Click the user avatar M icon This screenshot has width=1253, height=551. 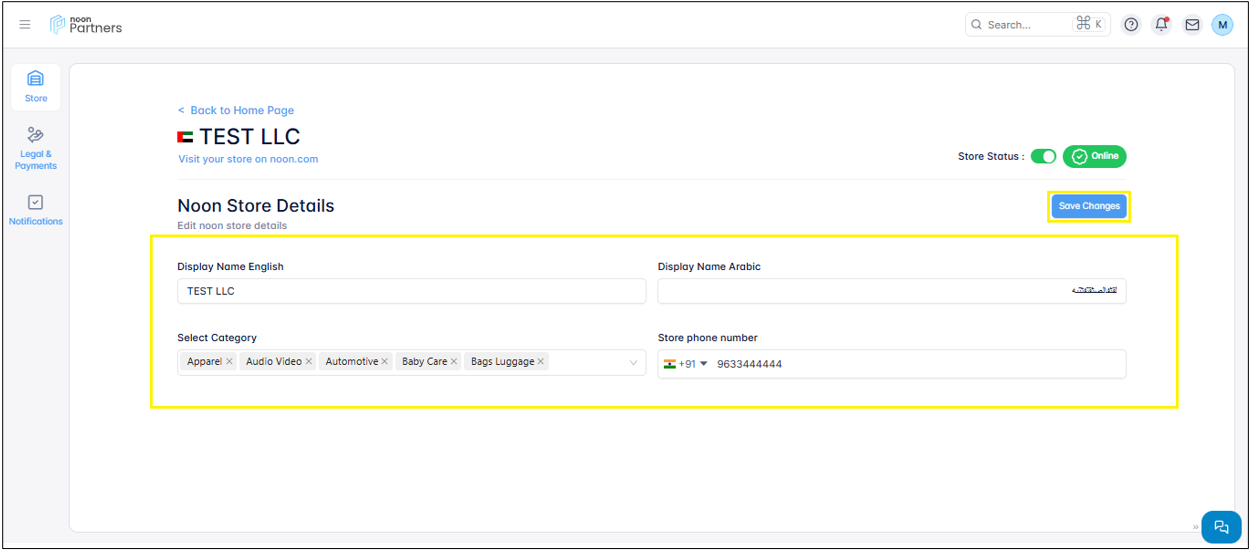1222,25
